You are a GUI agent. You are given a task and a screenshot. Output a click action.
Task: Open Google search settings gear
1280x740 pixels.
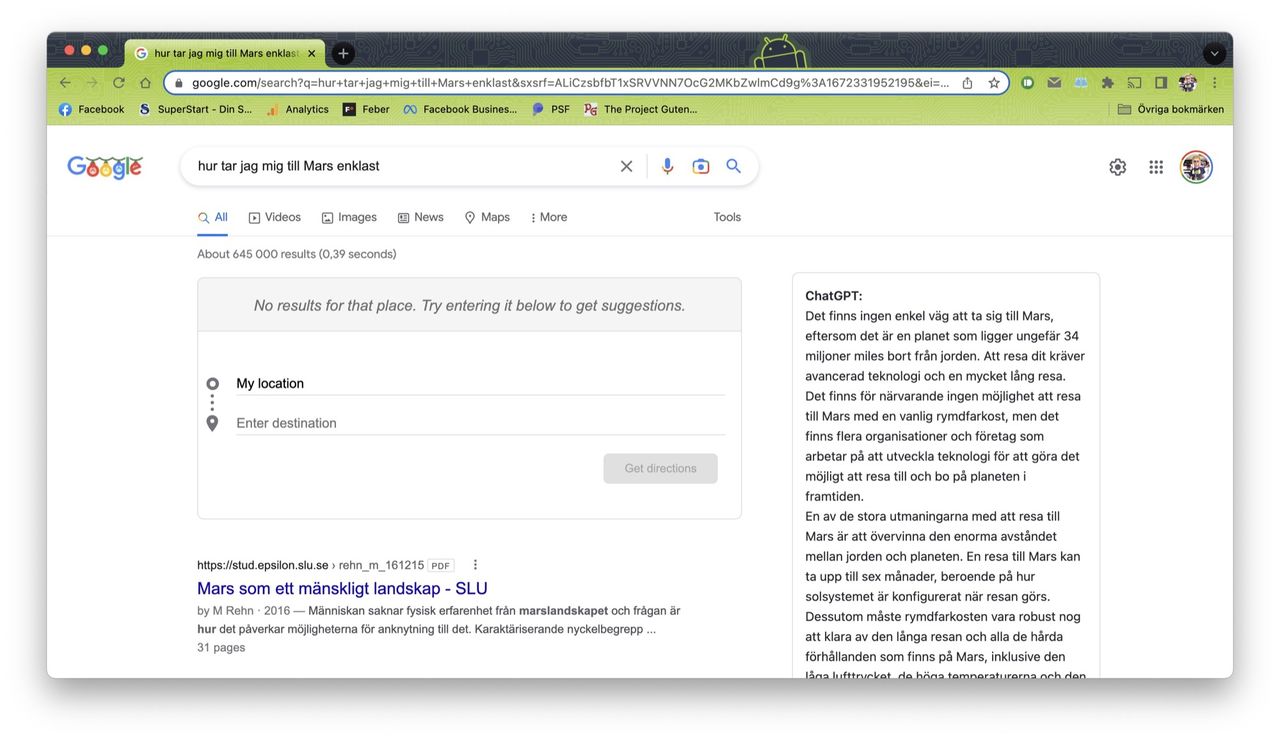1117,166
